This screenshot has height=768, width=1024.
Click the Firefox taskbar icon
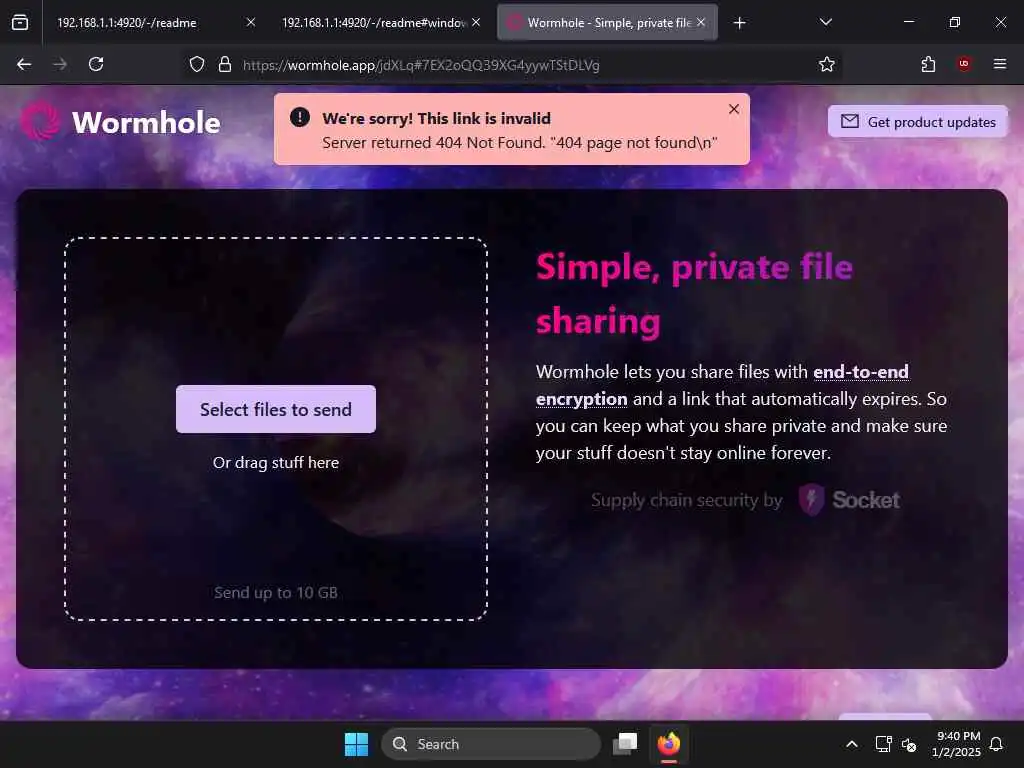pyautogui.click(x=669, y=744)
